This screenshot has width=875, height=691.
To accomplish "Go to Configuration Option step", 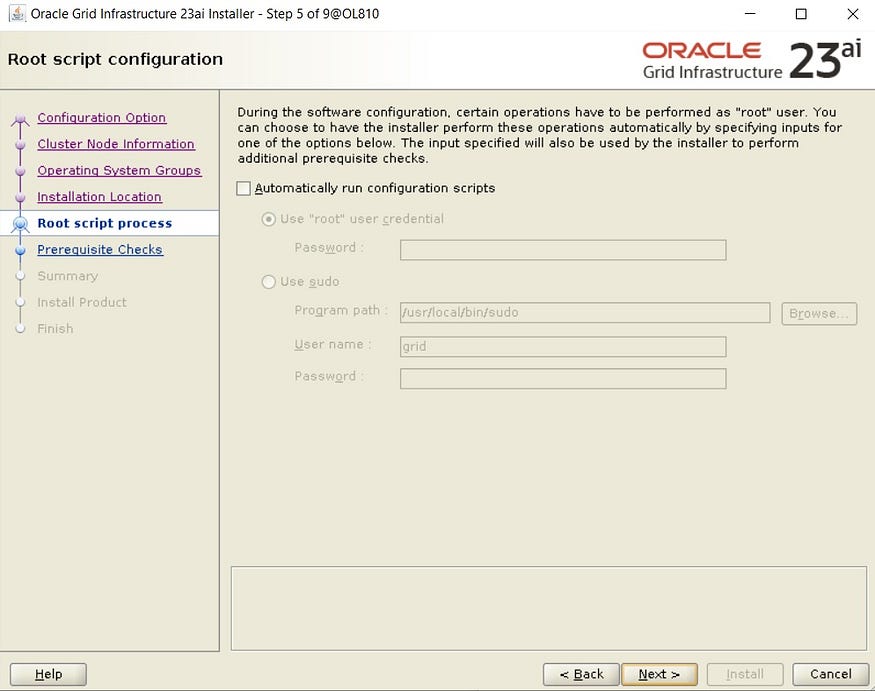I will click(102, 118).
